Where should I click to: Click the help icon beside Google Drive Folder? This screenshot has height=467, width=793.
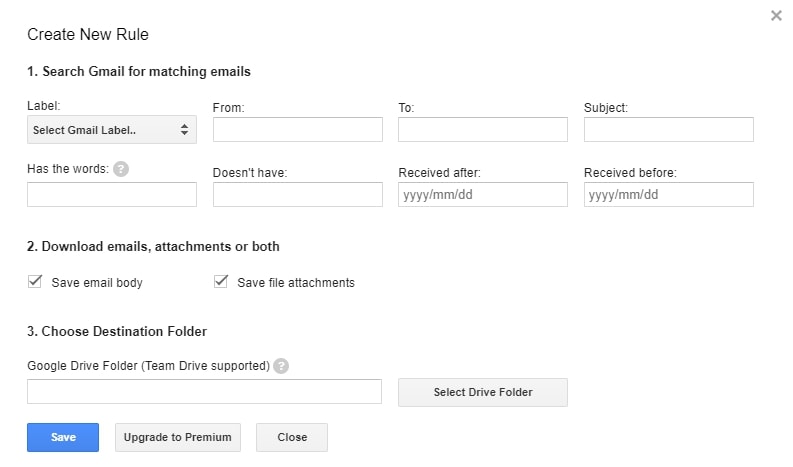[281, 366]
